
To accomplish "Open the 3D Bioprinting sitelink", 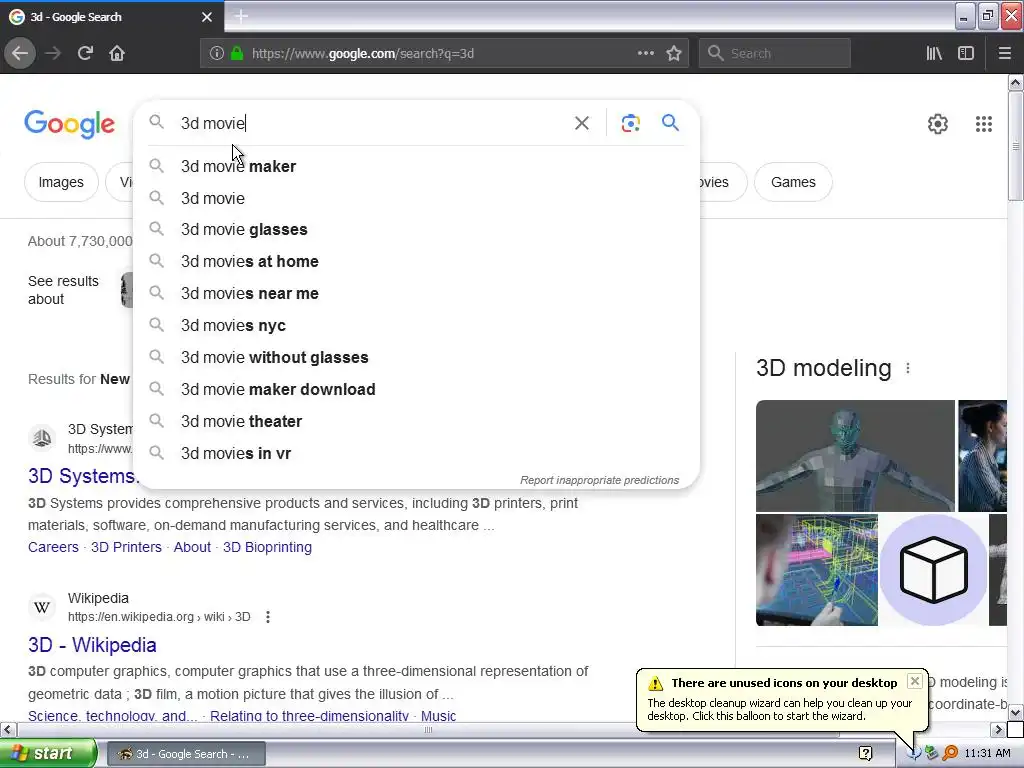I will pyautogui.click(x=267, y=547).
